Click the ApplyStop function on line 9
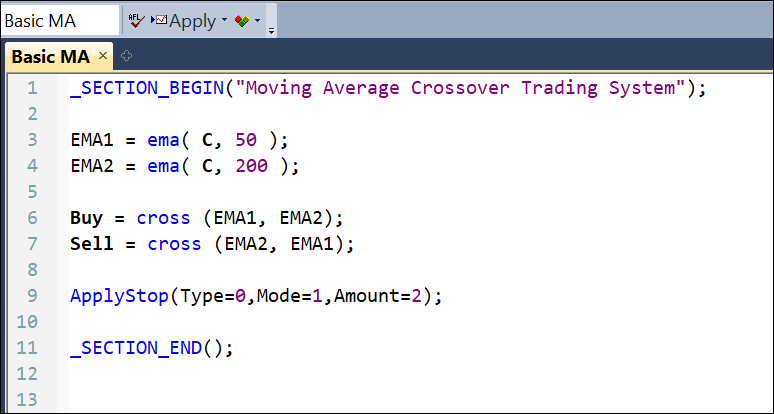 pyautogui.click(x=120, y=296)
